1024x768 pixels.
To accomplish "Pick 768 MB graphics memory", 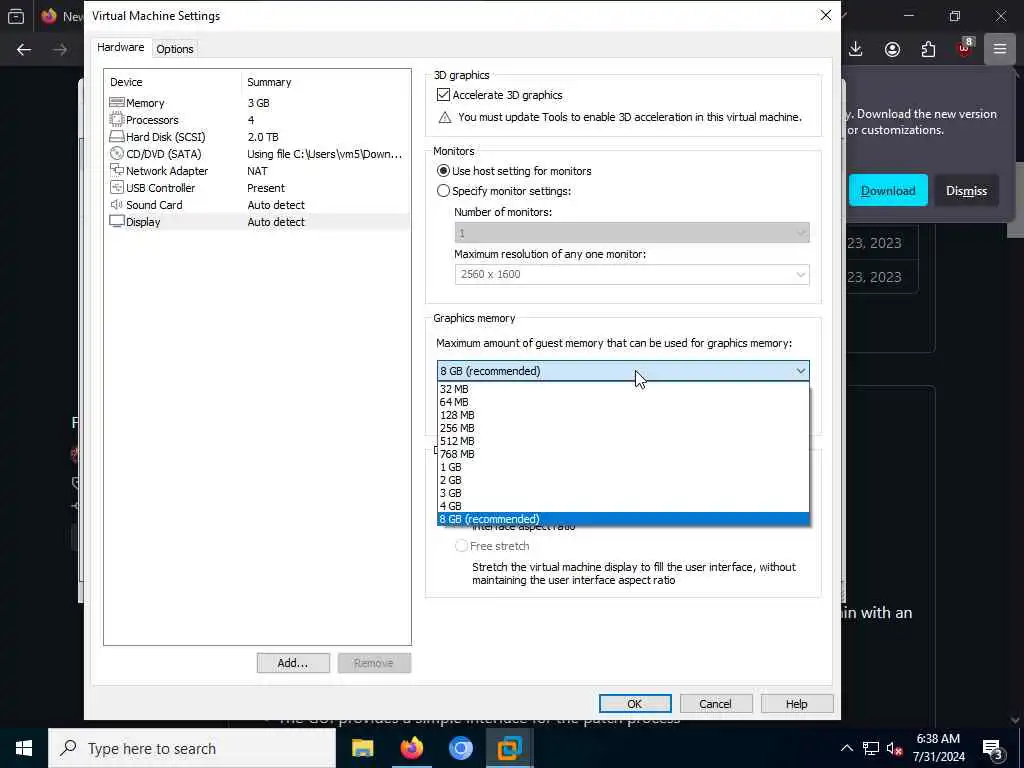I will (x=623, y=454).
